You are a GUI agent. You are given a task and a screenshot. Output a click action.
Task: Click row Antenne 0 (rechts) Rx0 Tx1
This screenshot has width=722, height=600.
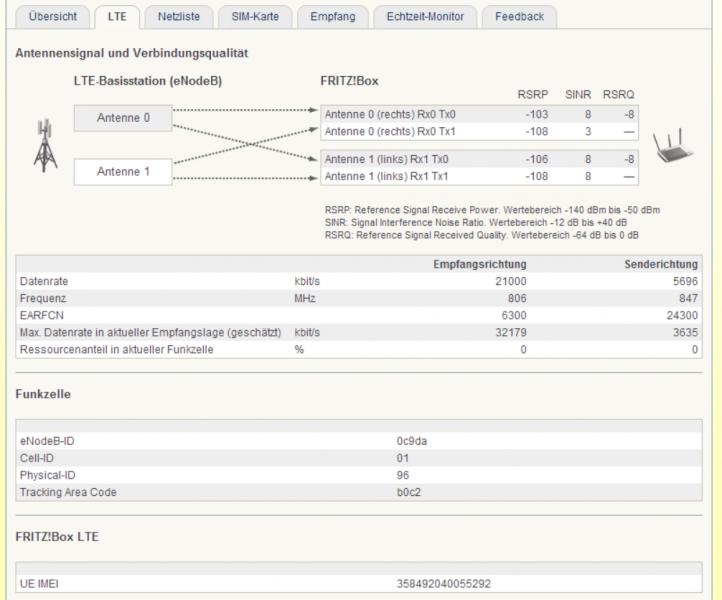479,131
